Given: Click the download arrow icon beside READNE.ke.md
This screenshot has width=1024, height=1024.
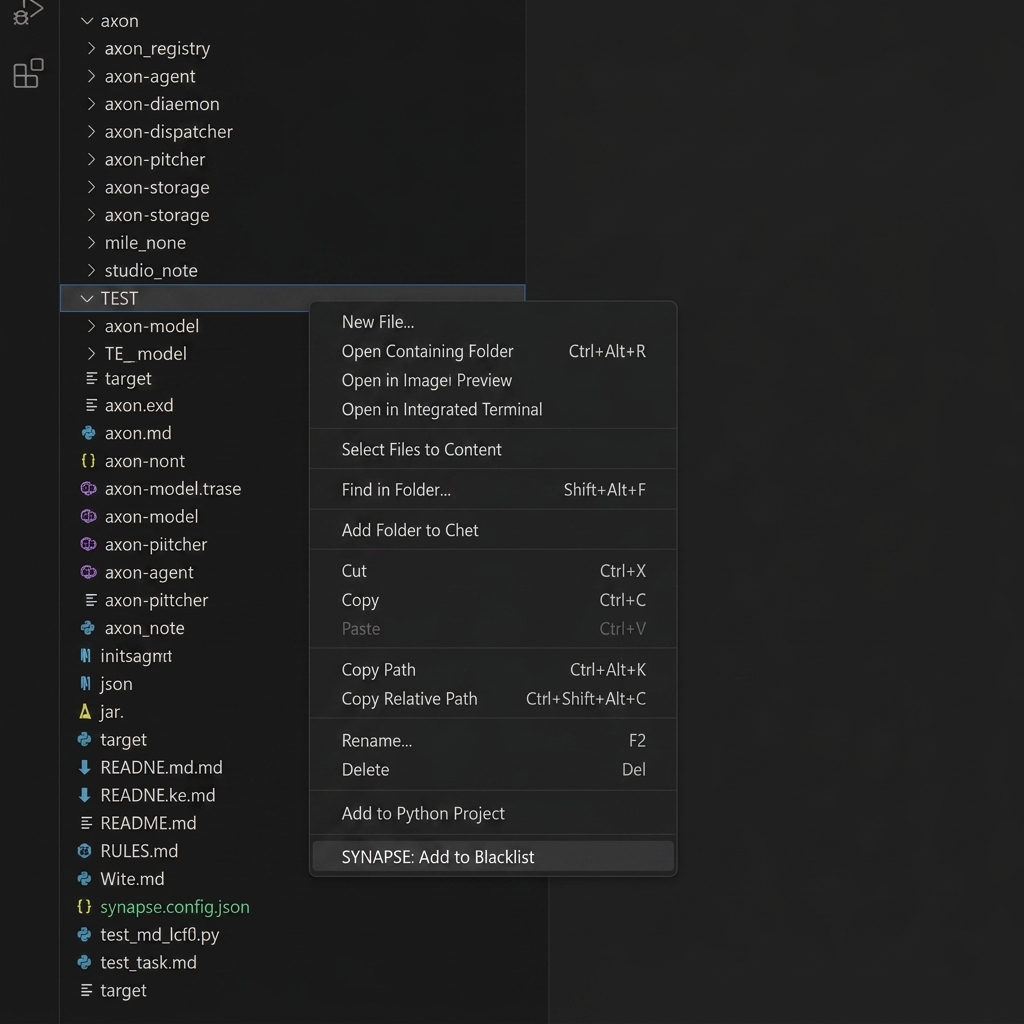Looking at the screenshot, I should [84, 795].
